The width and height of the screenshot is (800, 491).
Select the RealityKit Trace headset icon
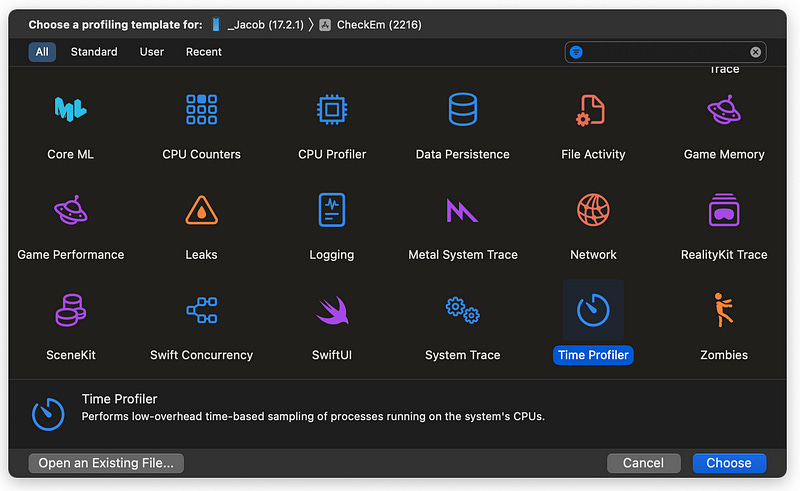(724, 210)
